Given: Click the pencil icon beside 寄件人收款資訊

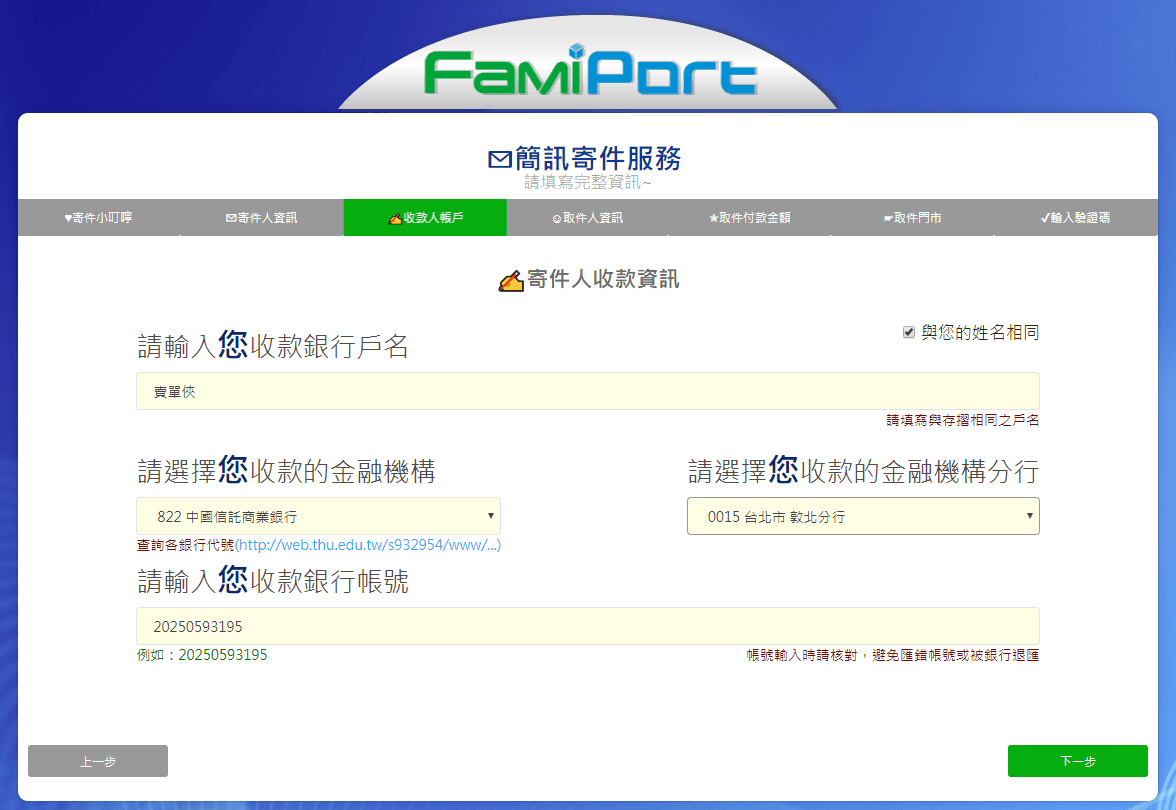Looking at the screenshot, I should click(511, 280).
